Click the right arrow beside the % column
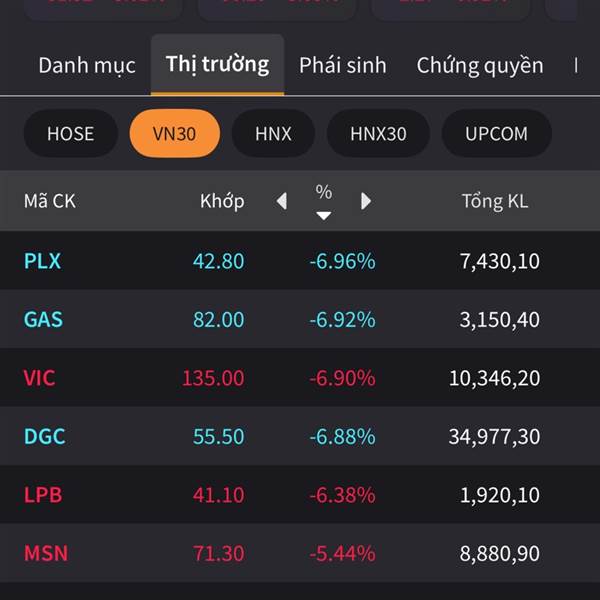The height and width of the screenshot is (600, 600). 366,201
